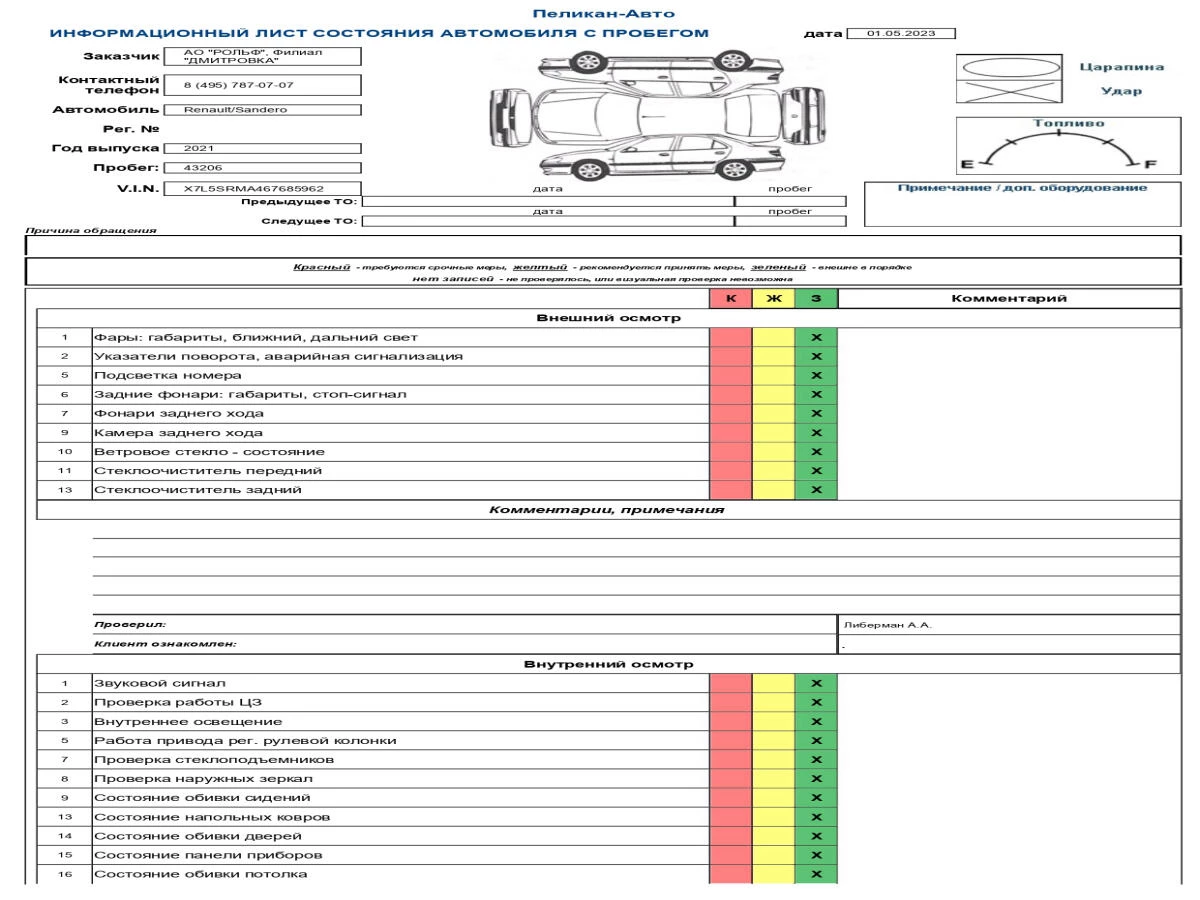Click the Автомобиль field Renault/Sandero

click(x=261, y=110)
